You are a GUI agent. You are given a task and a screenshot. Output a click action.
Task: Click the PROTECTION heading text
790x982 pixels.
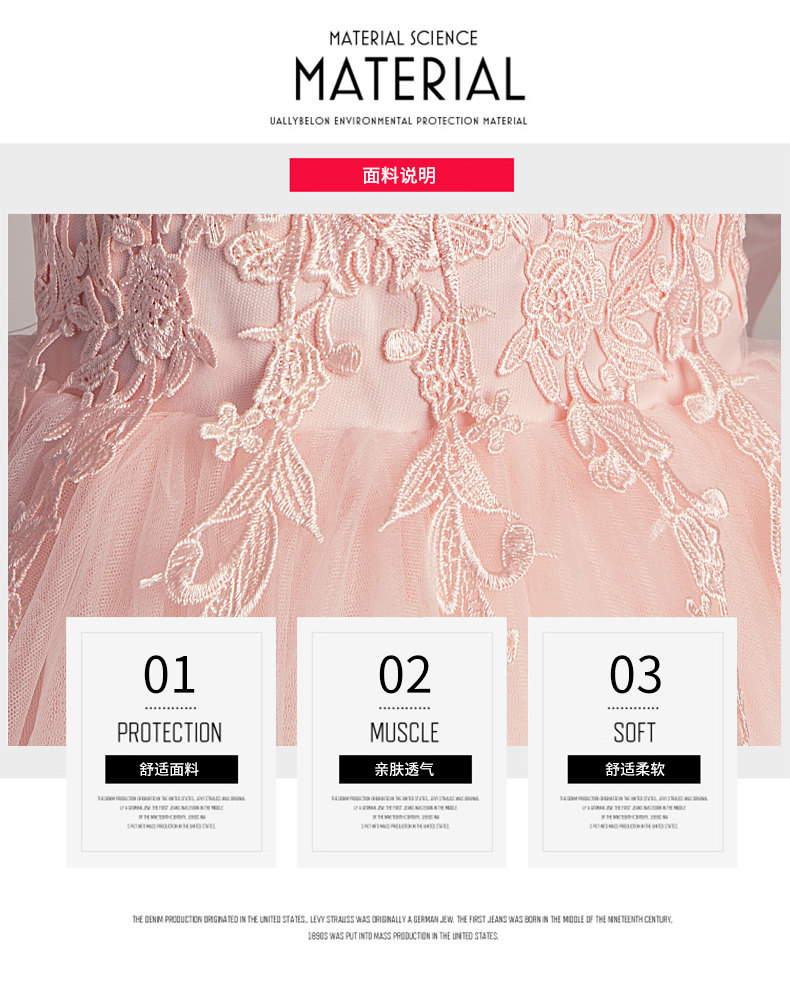pyautogui.click(x=170, y=732)
